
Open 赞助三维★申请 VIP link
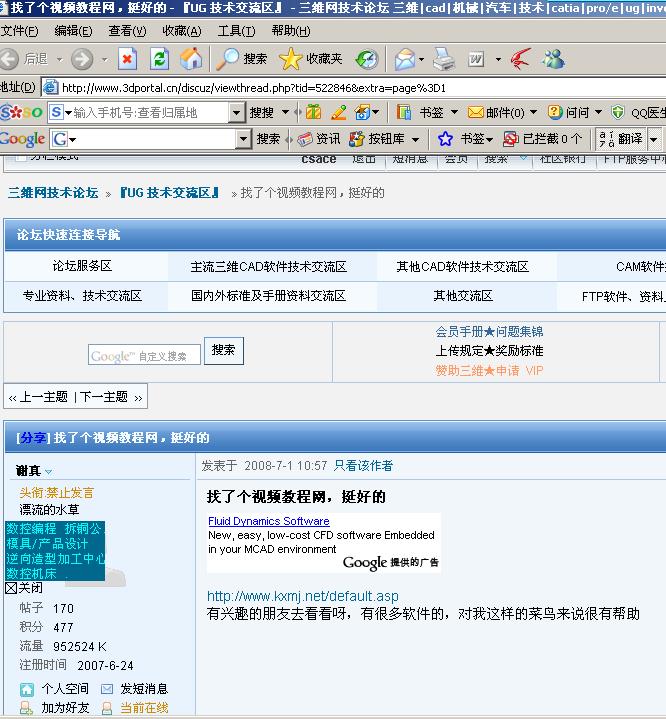tap(489, 371)
